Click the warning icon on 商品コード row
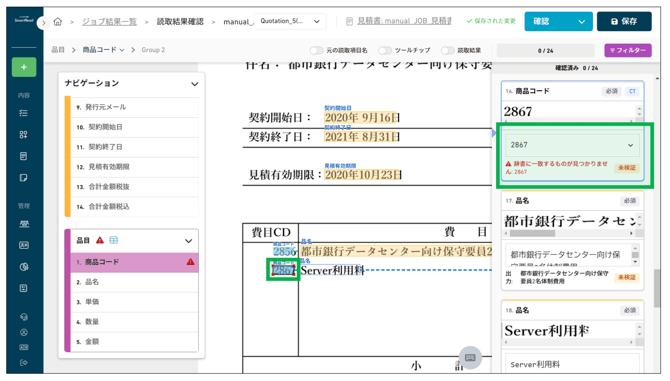The image size is (670, 381). (191, 261)
